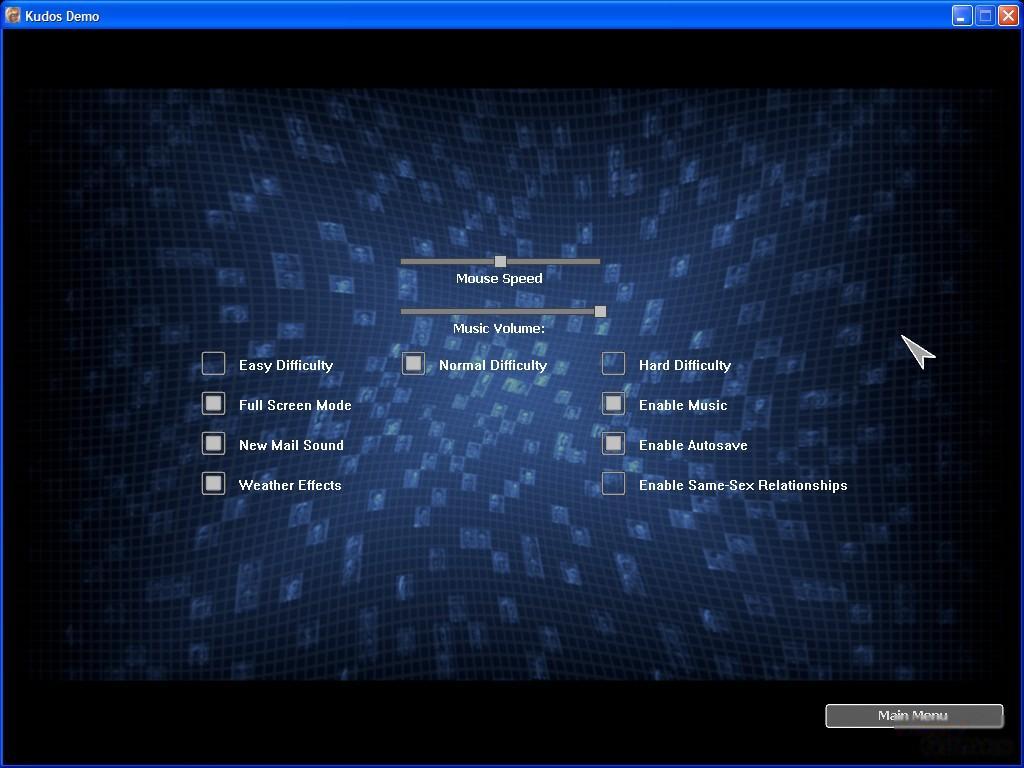
Task: Close the Kudos Demo window
Action: click(x=1008, y=16)
